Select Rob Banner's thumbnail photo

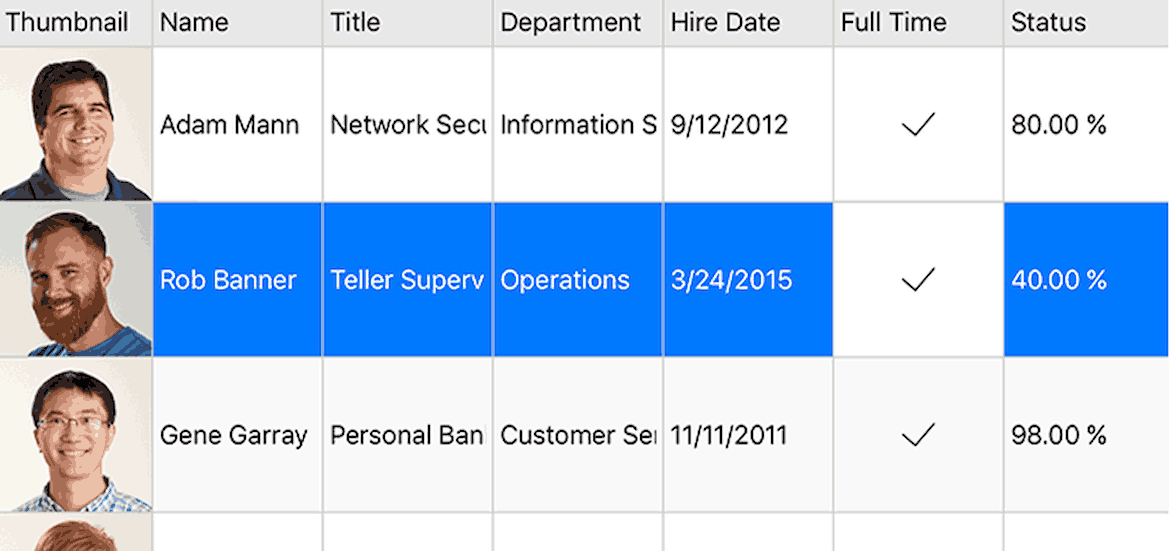(x=75, y=279)
